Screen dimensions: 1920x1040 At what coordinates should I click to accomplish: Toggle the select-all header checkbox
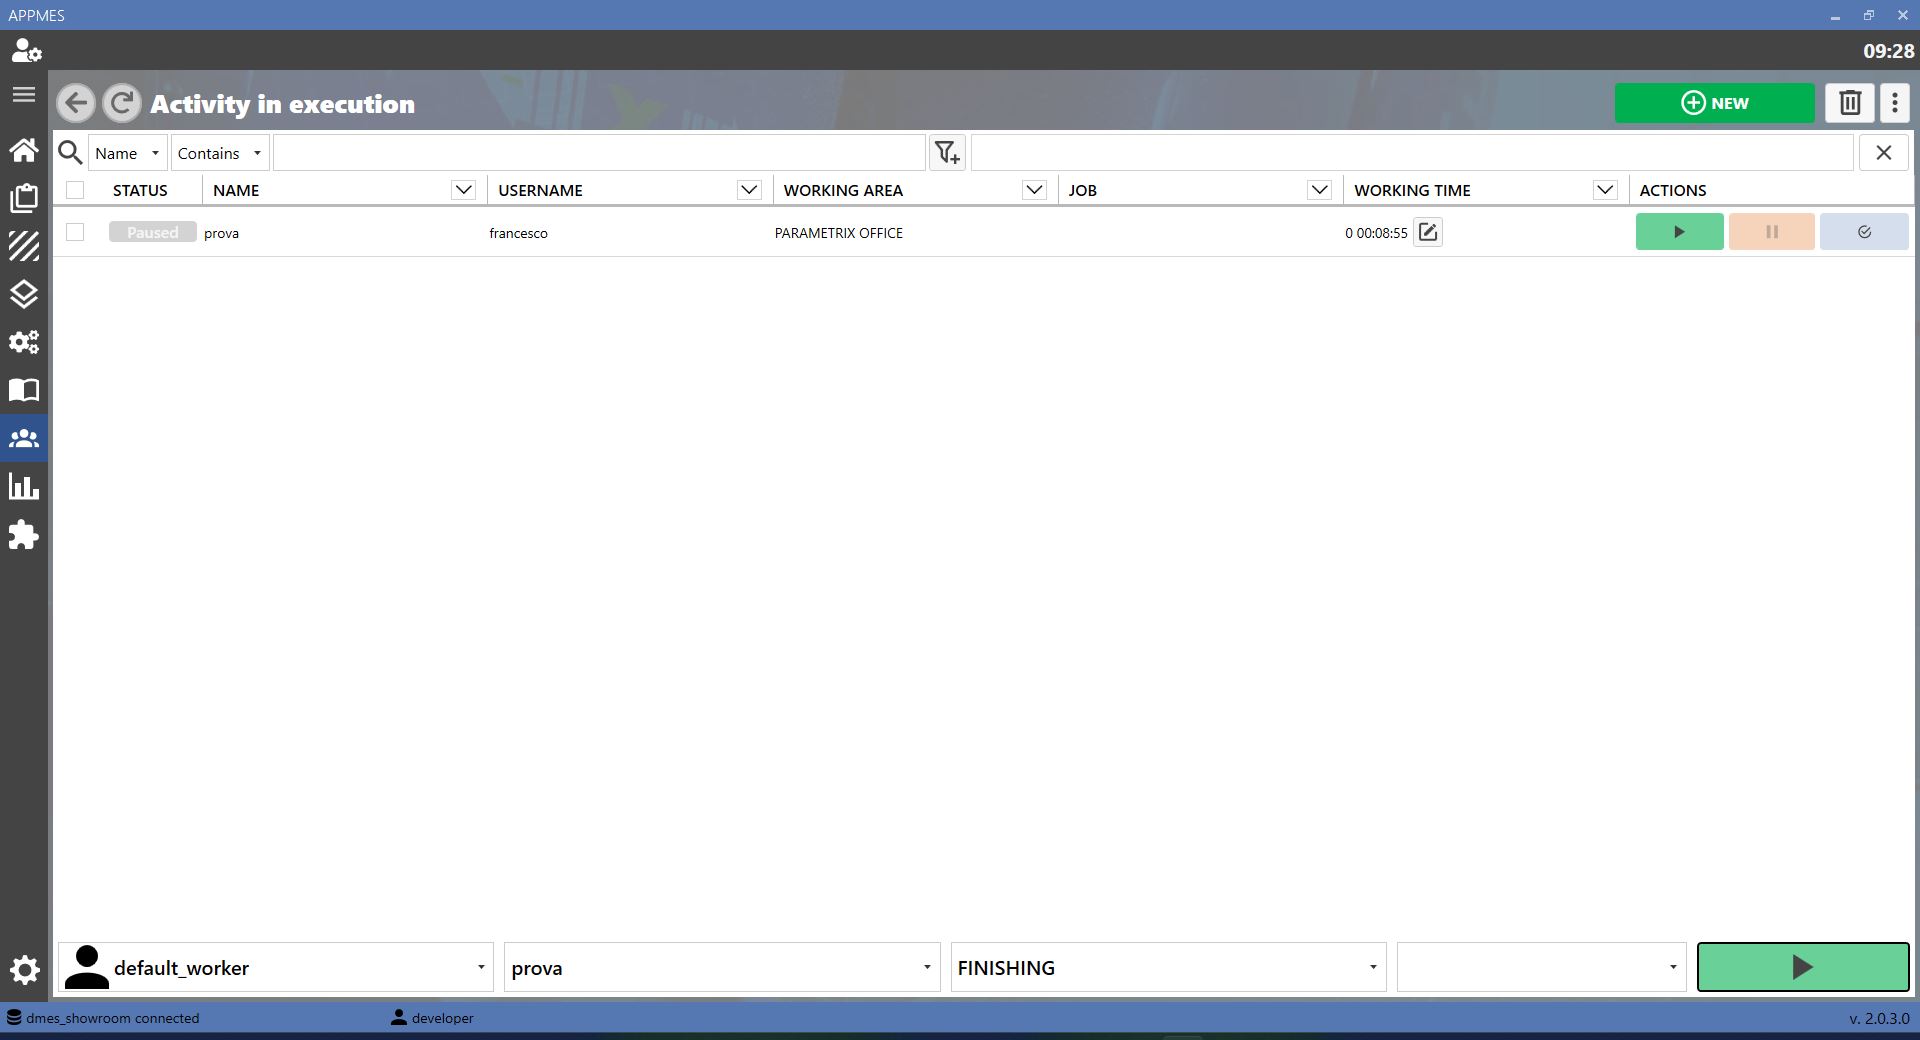[x=75, y=190]
